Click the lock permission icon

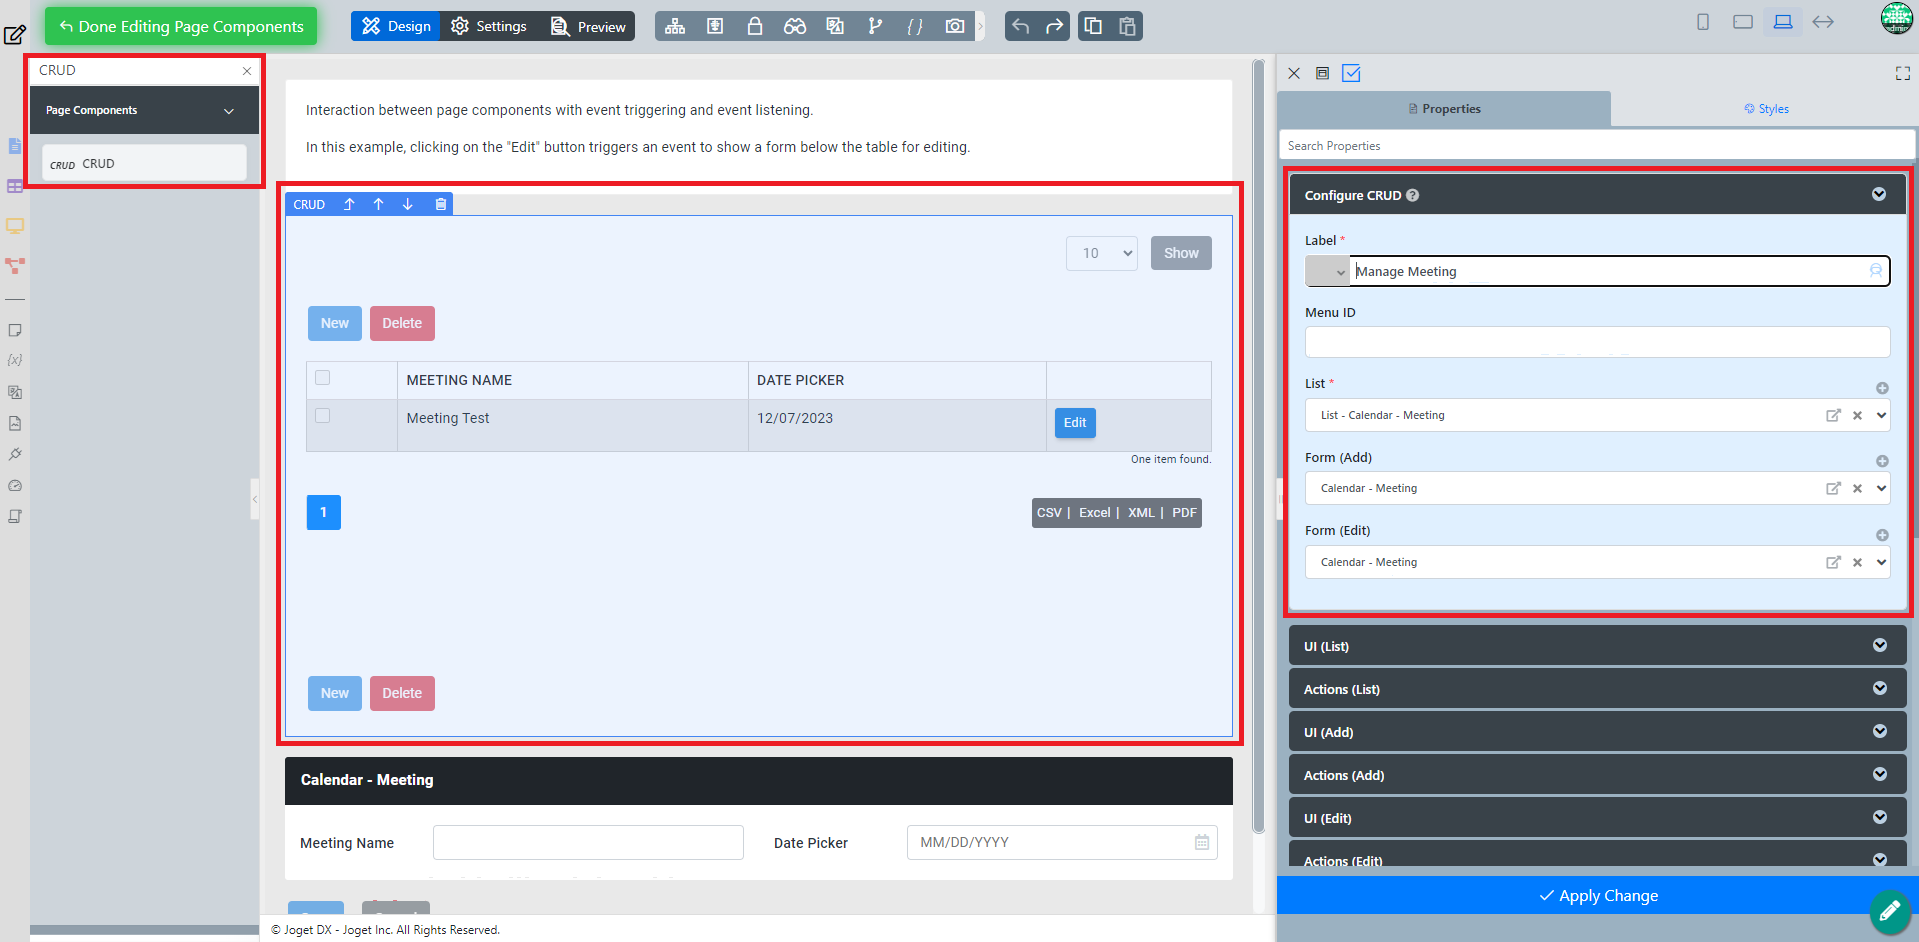point(755,26)
